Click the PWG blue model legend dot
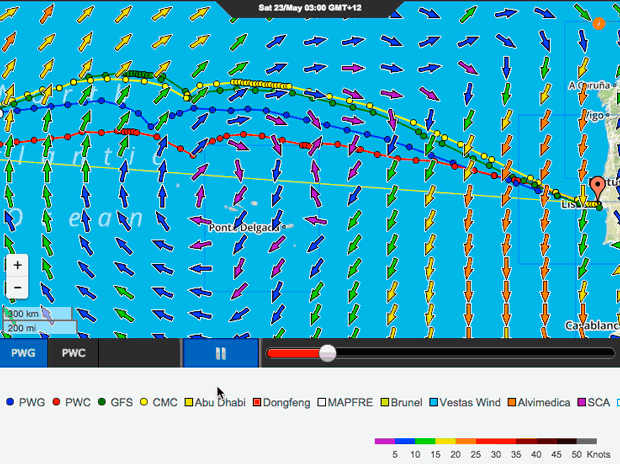 click(x=10, y=402)
